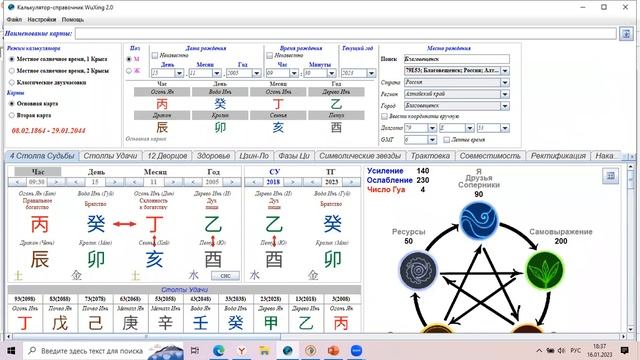
Task: Click the СИС button in the year pillar
Action: pyautogui.click(x=225, y=276)
